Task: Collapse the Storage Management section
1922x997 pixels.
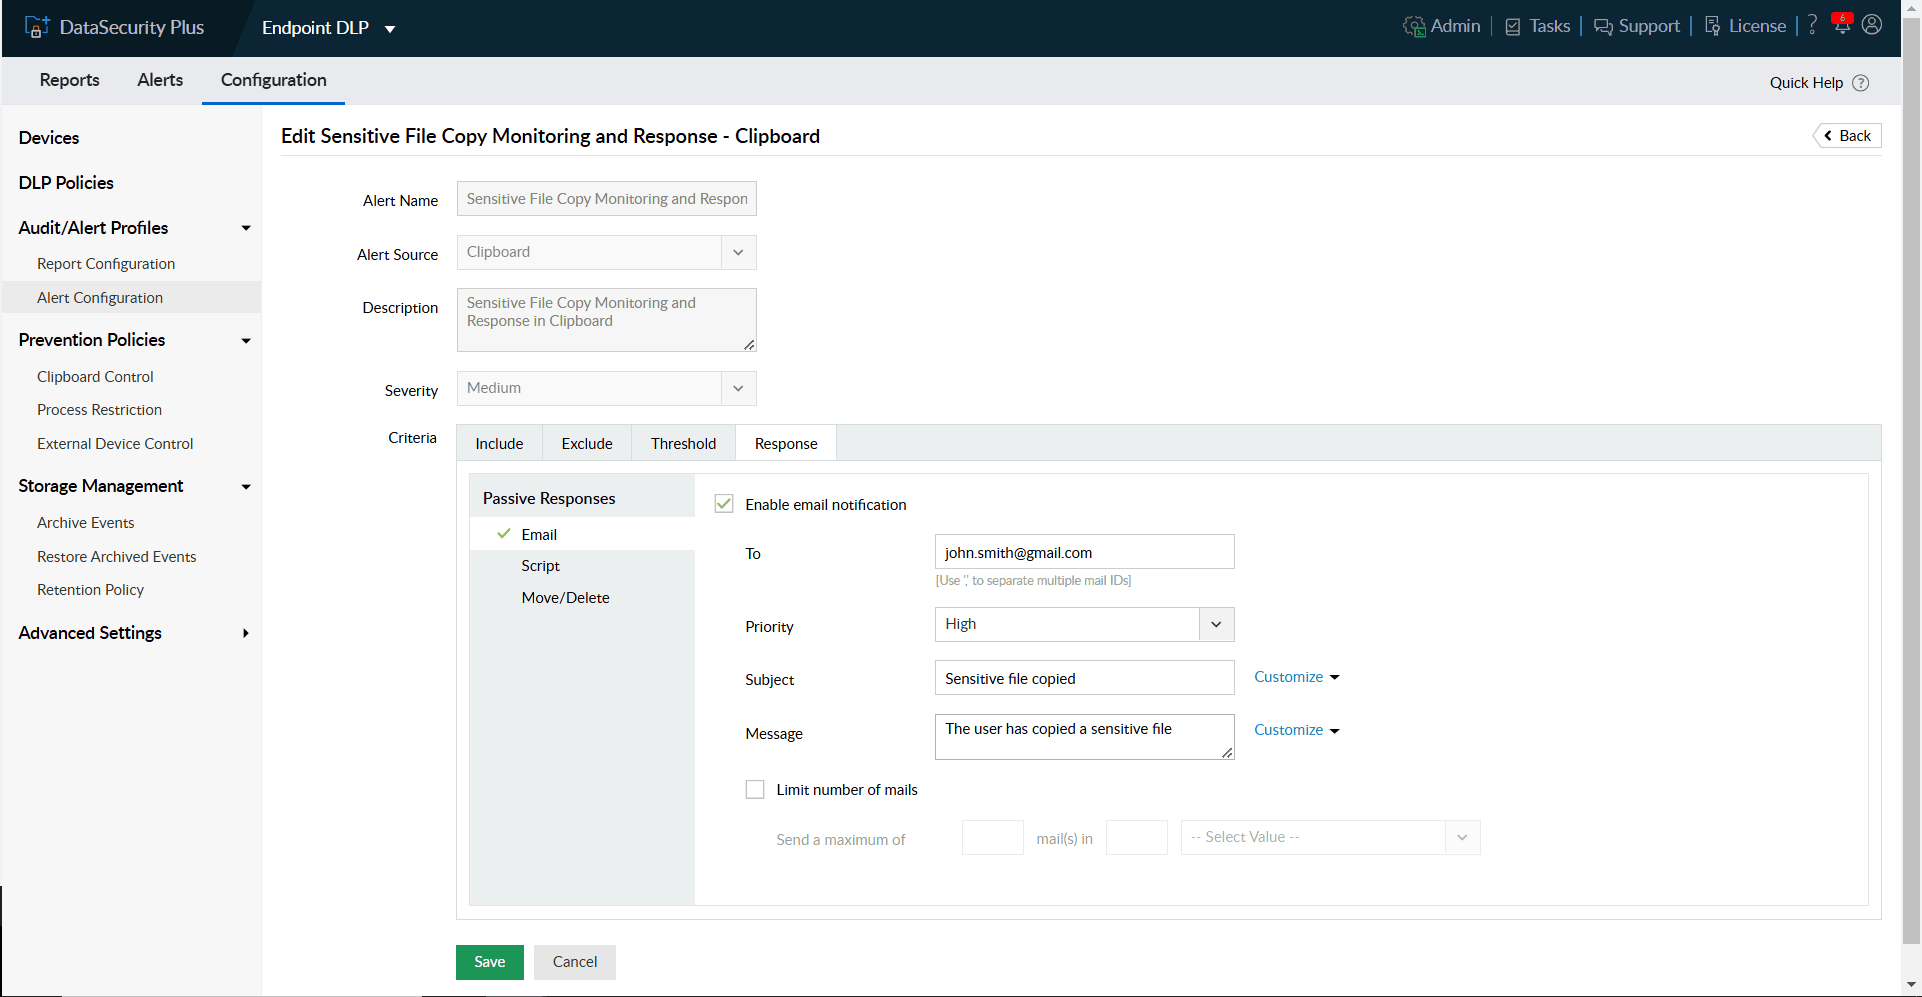Action: pyautogui.click(x=246, y=486)
